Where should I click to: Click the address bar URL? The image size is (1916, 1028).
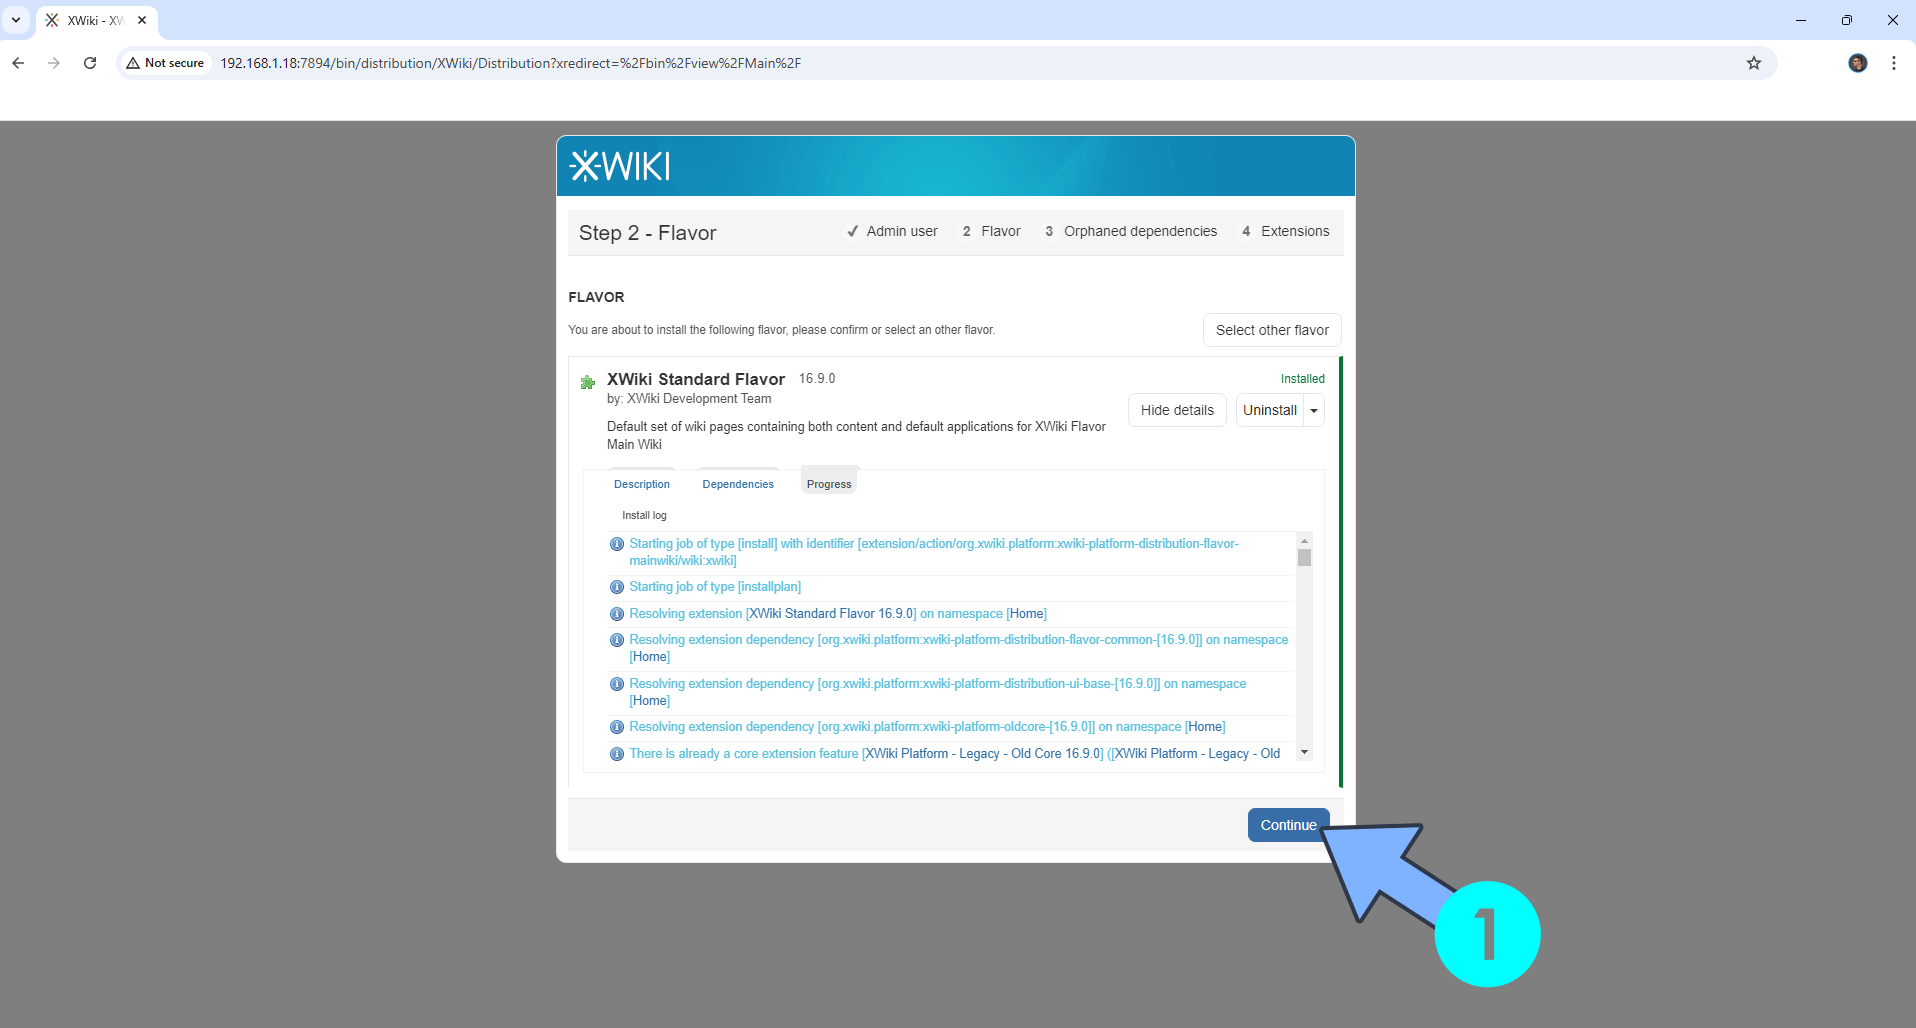510,63
